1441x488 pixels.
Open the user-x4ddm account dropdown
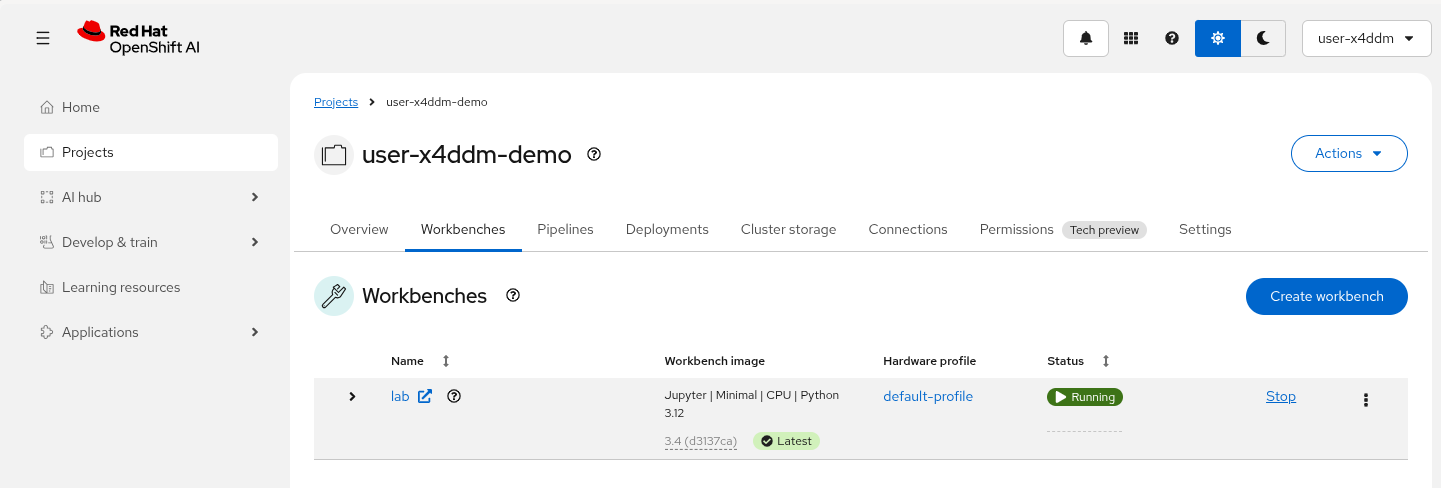click(1366, 38)
